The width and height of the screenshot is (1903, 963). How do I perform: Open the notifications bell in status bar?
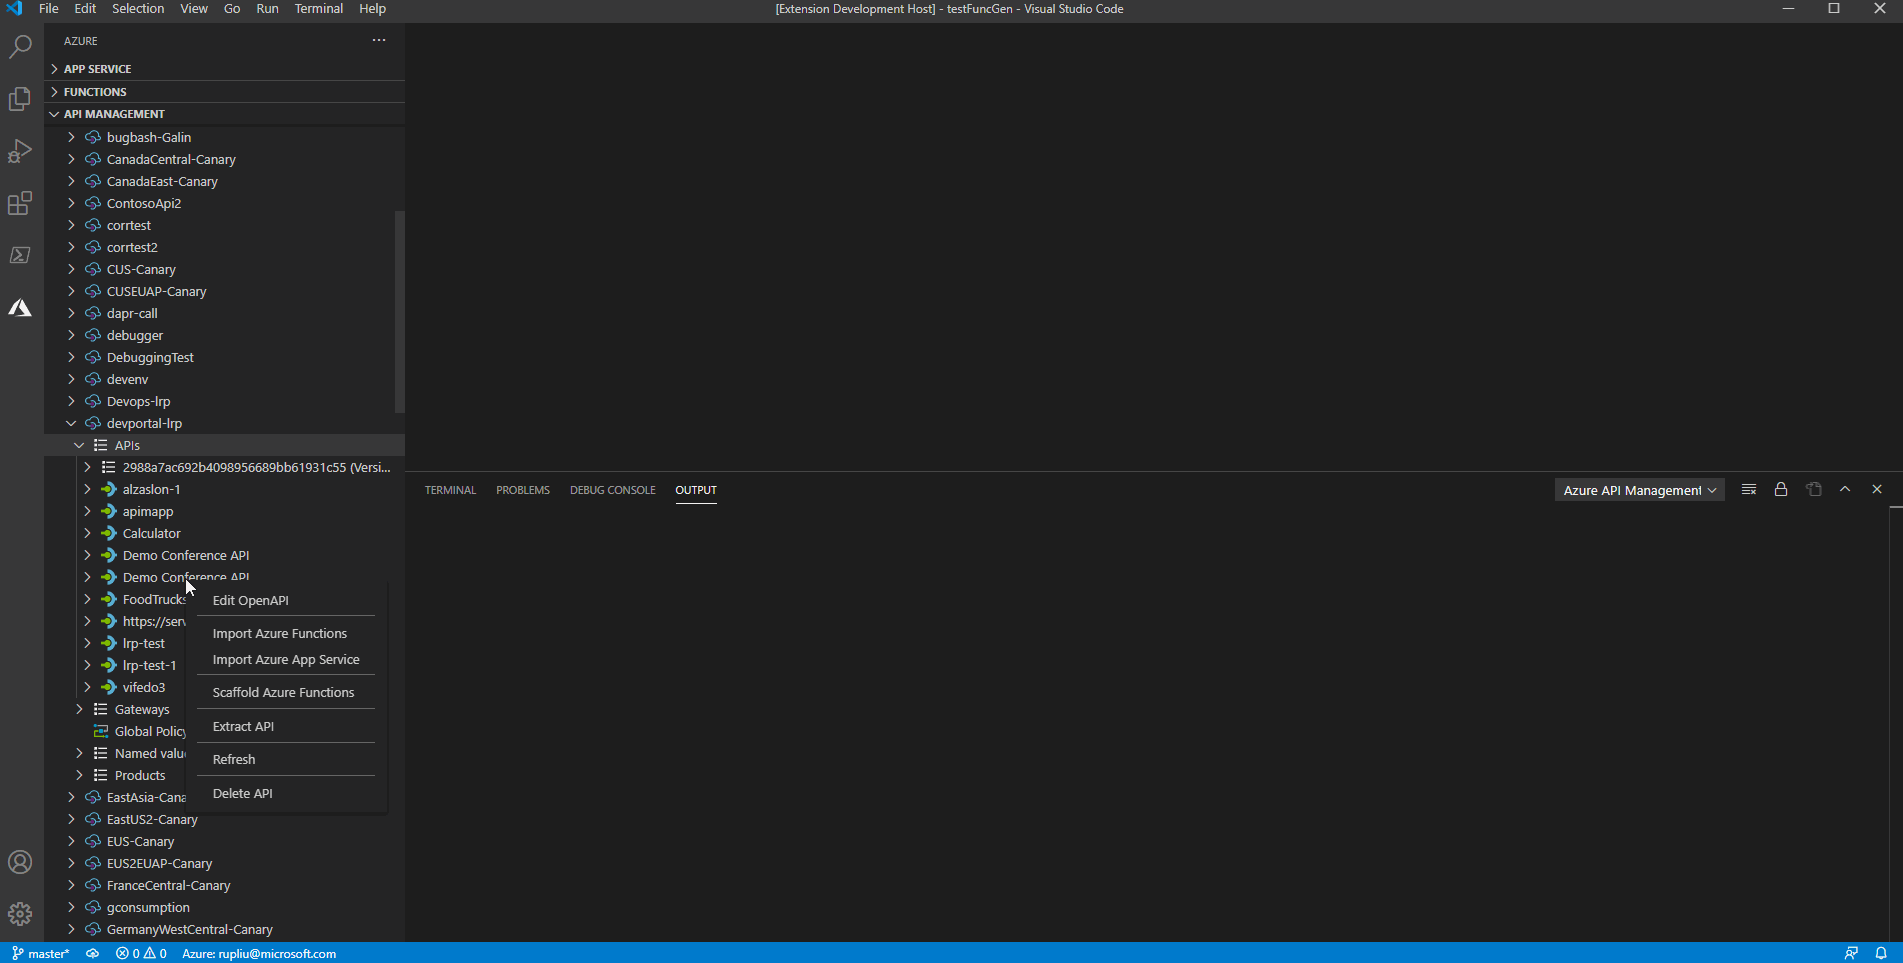pyautogui.click(x=1881, y=953)
